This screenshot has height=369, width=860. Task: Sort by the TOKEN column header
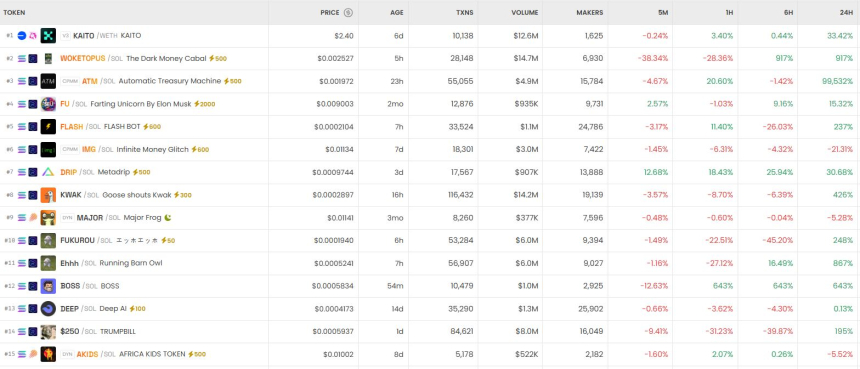[x=14, y=13]
